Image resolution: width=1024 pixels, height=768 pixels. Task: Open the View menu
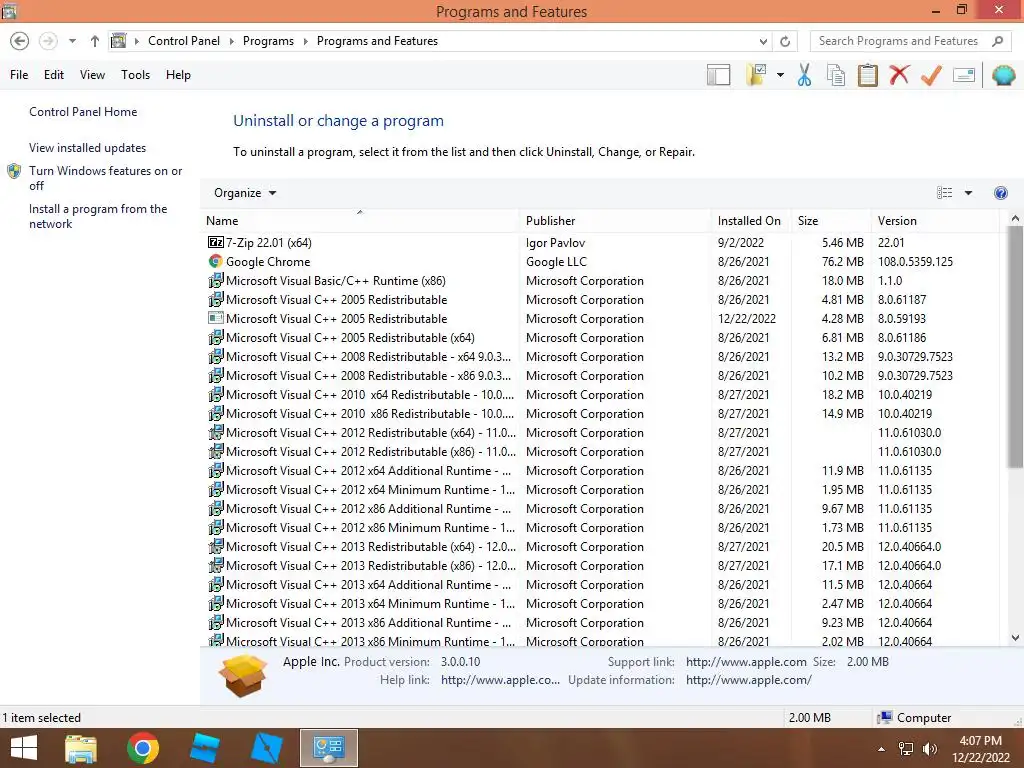point(92,75)
